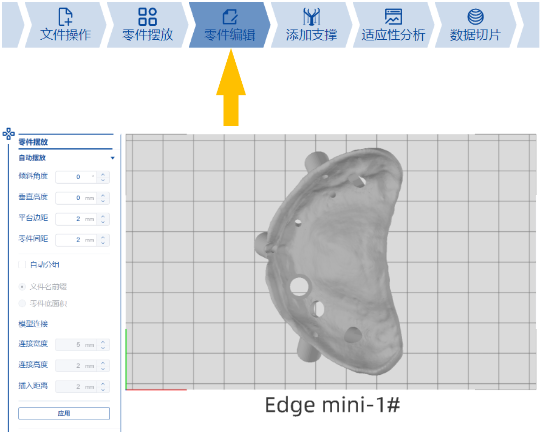
Task: Select the 零件底面积 radio option
Action: [22, 304]
